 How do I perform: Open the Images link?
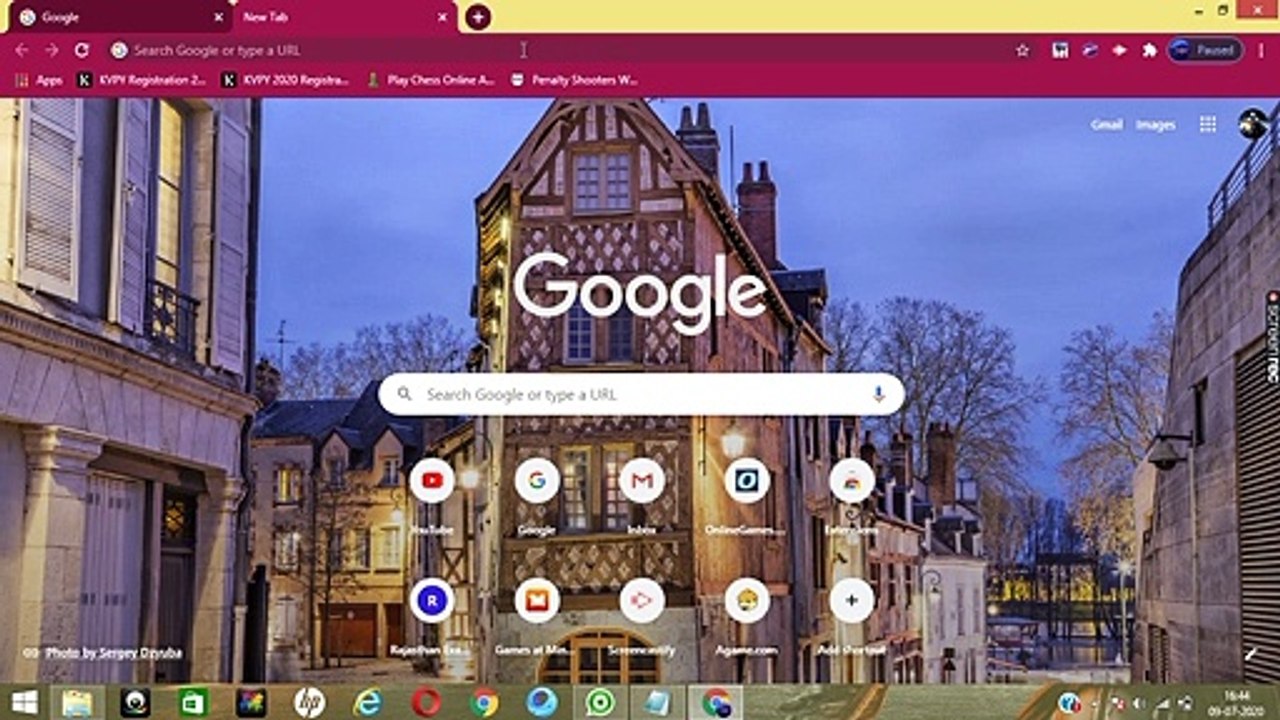[x=1155, y=125]
